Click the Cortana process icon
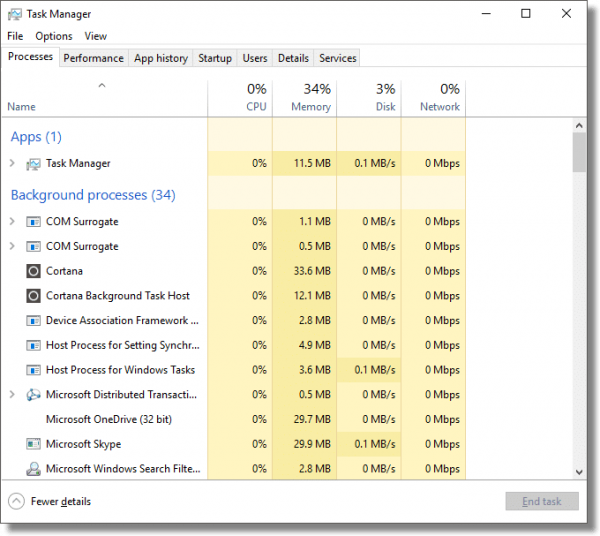 click(x=33, y=271)
